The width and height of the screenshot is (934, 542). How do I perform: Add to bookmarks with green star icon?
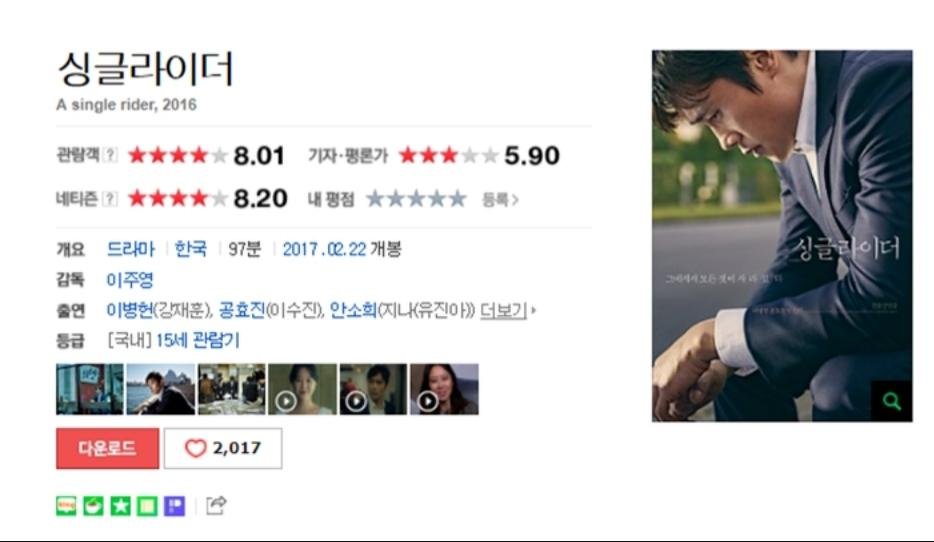click(120, 506)
